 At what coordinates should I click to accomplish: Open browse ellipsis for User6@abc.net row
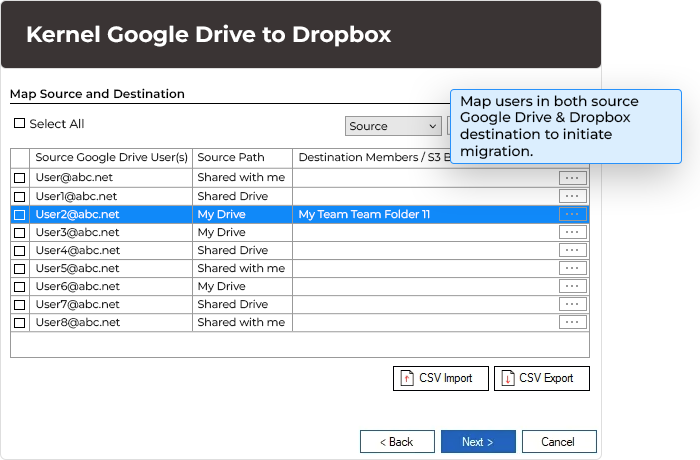[572, 286]
